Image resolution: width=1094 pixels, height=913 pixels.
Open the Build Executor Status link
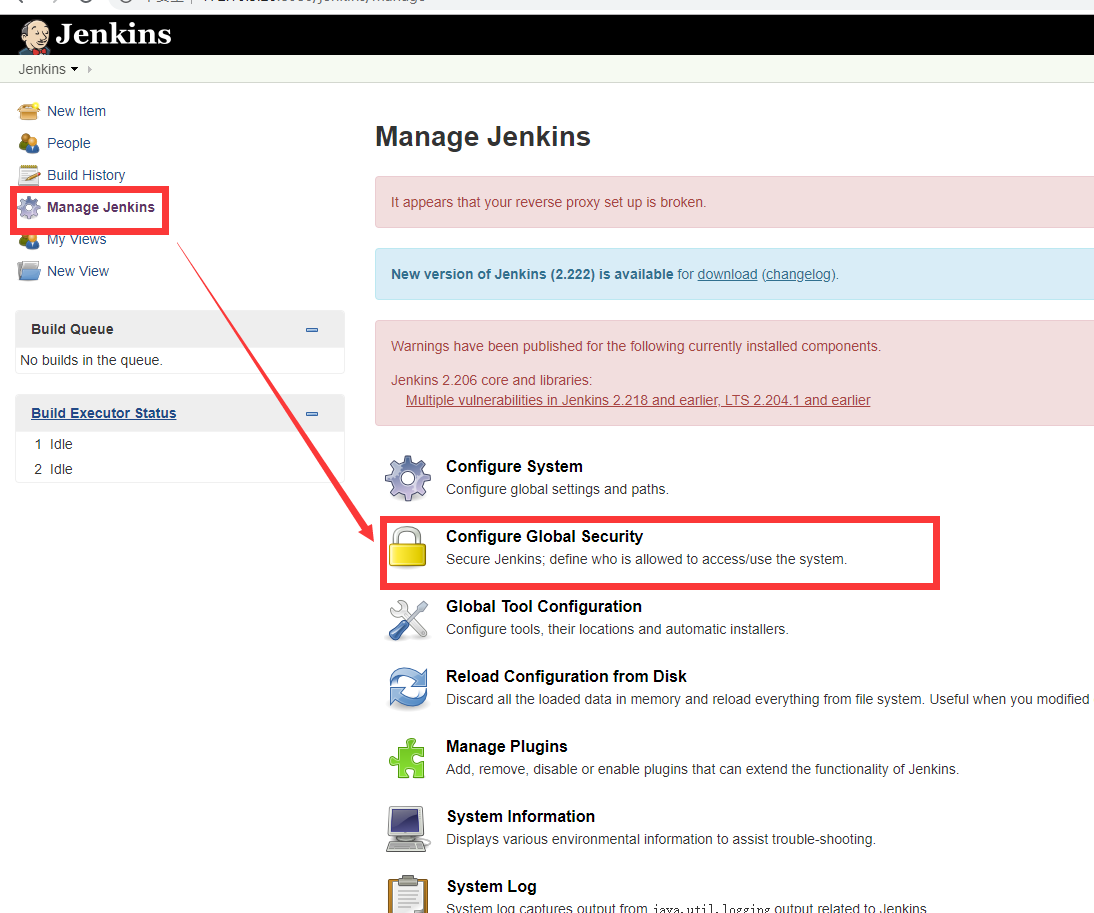pyautogui.click(x=103, y=413)
